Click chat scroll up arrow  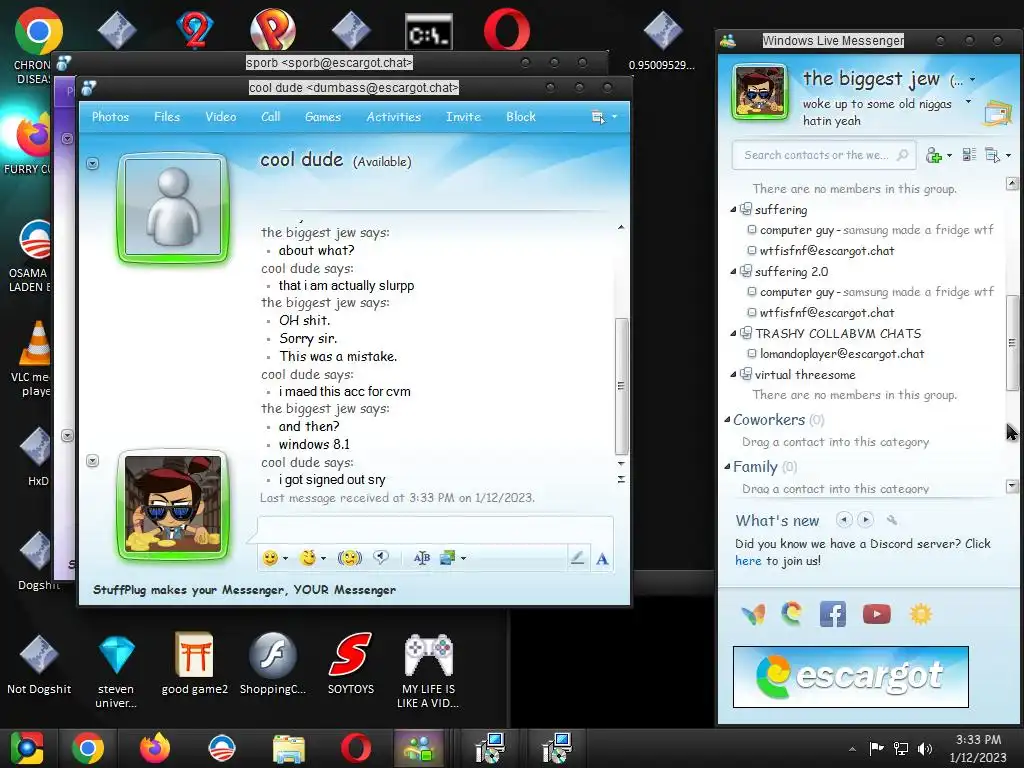[x=621, y=227]
